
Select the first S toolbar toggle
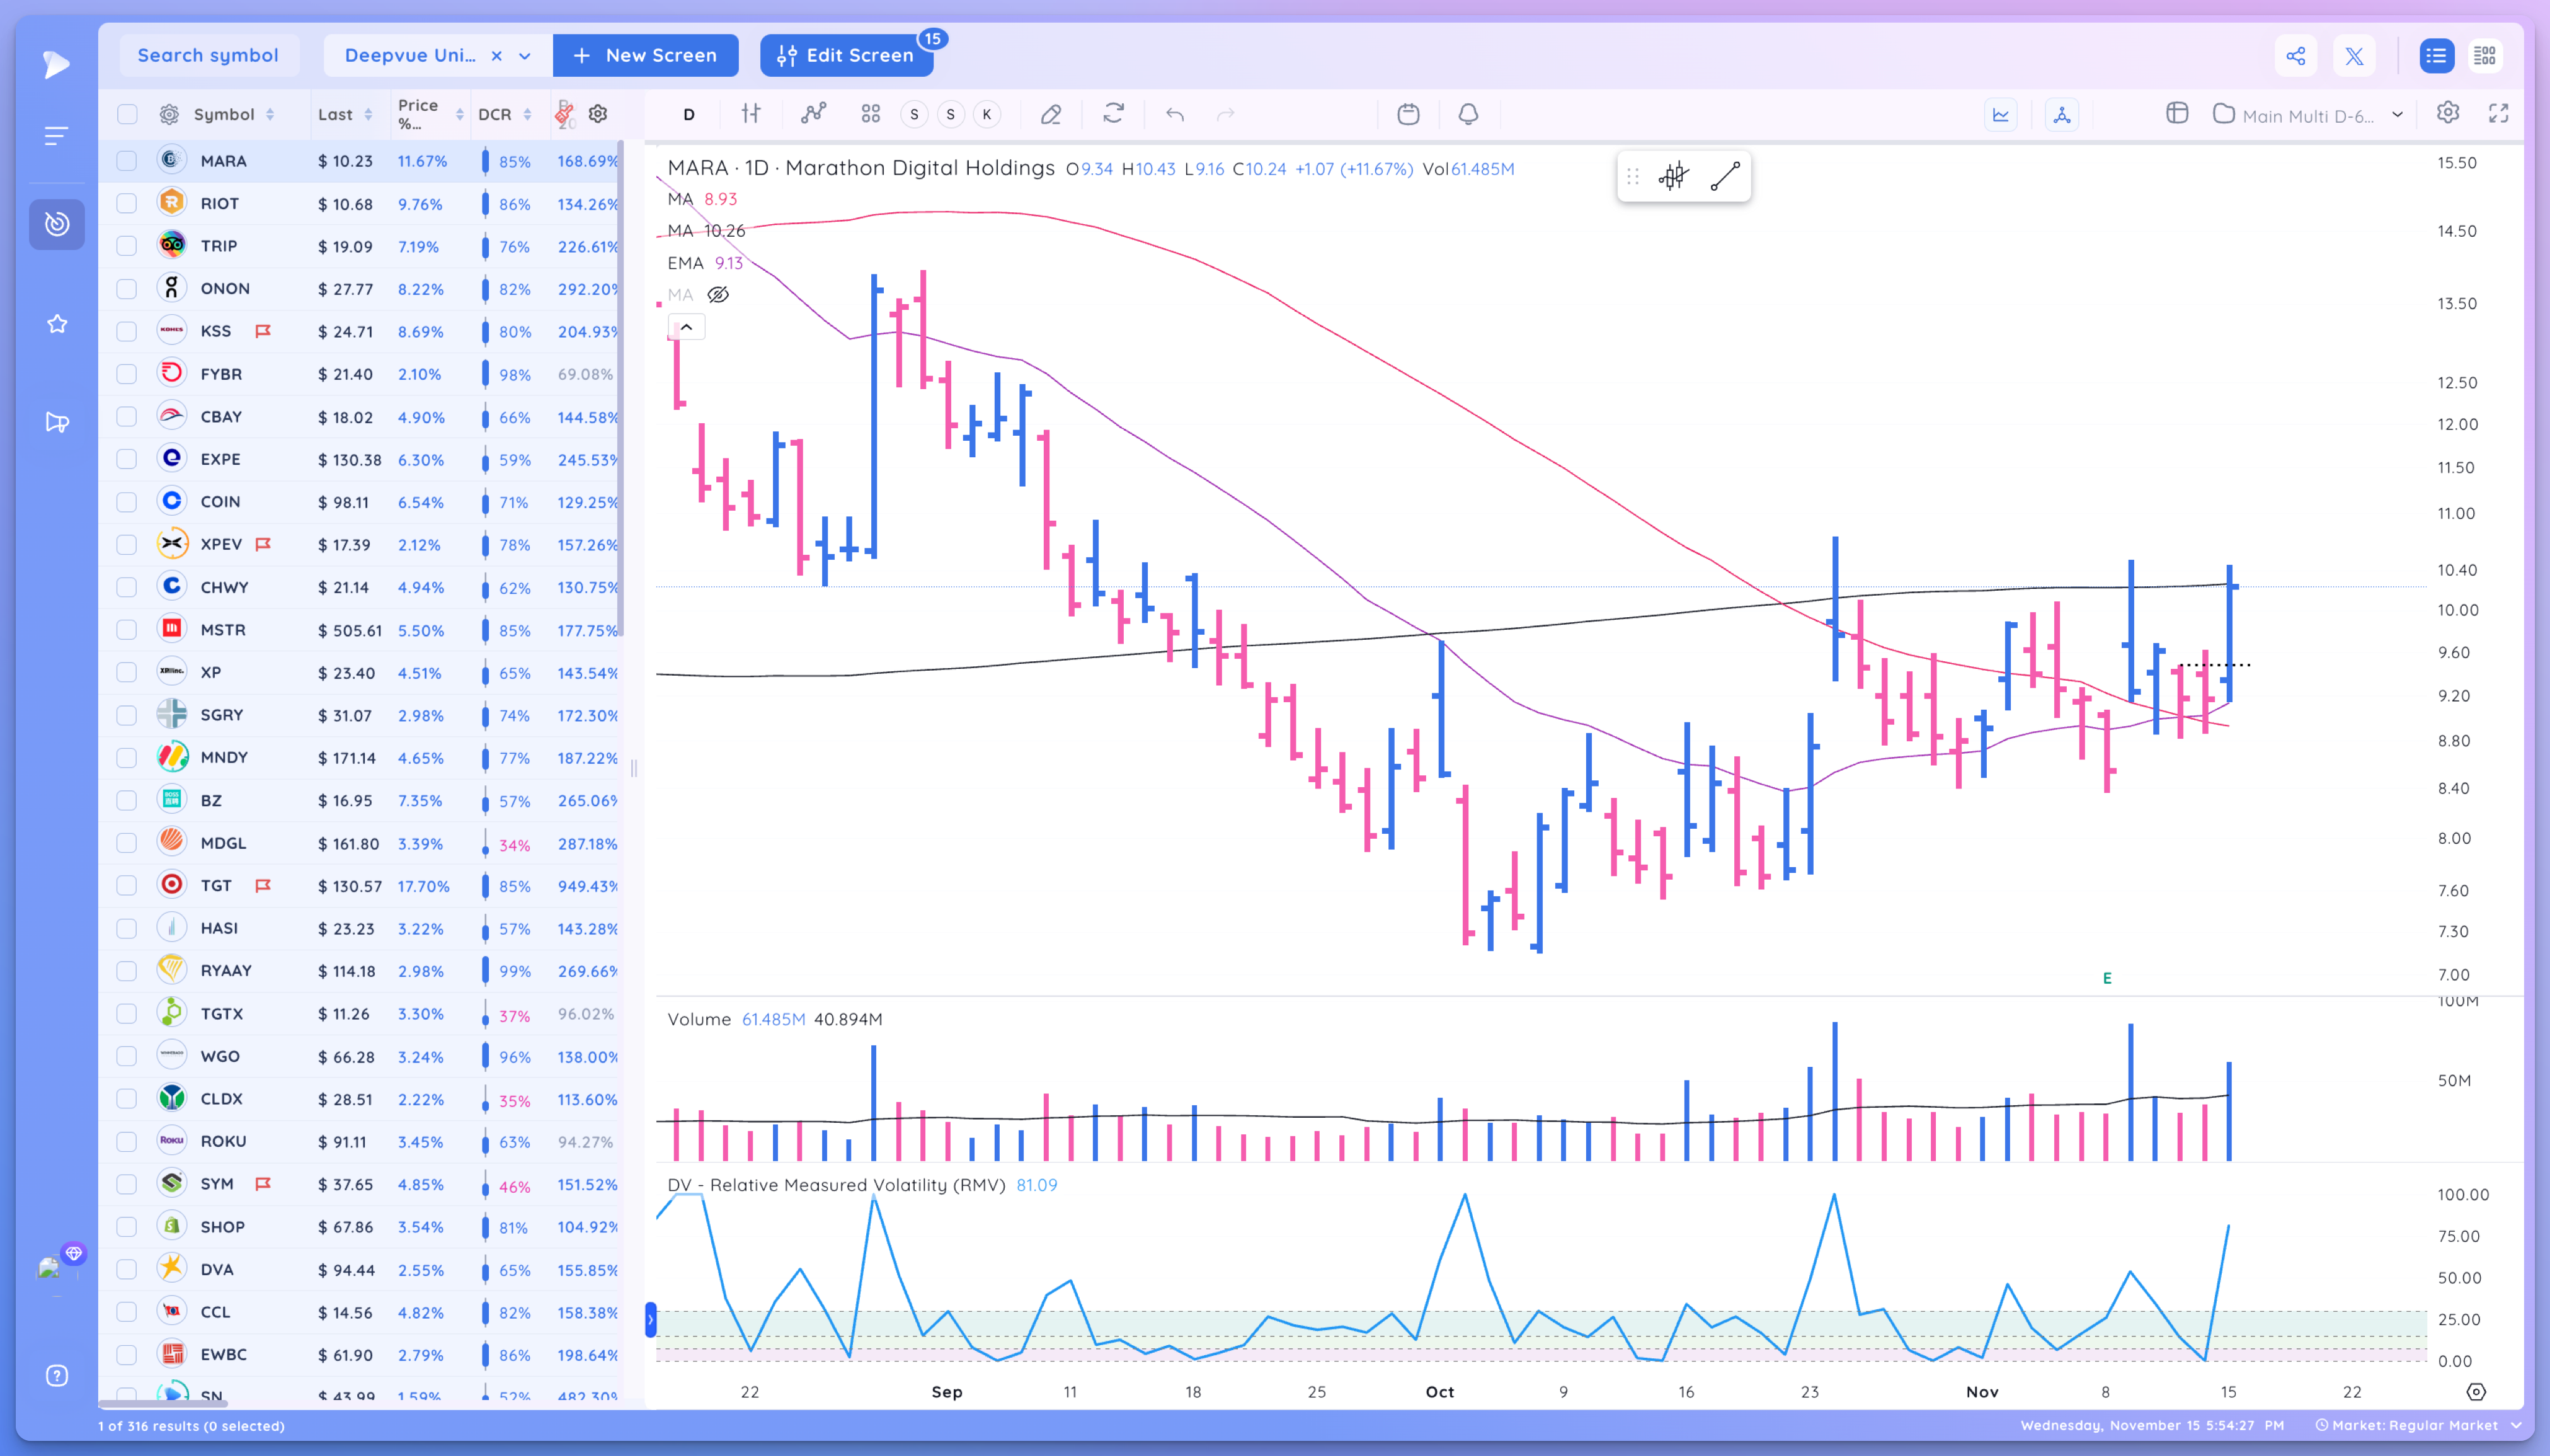coord(914,114)
